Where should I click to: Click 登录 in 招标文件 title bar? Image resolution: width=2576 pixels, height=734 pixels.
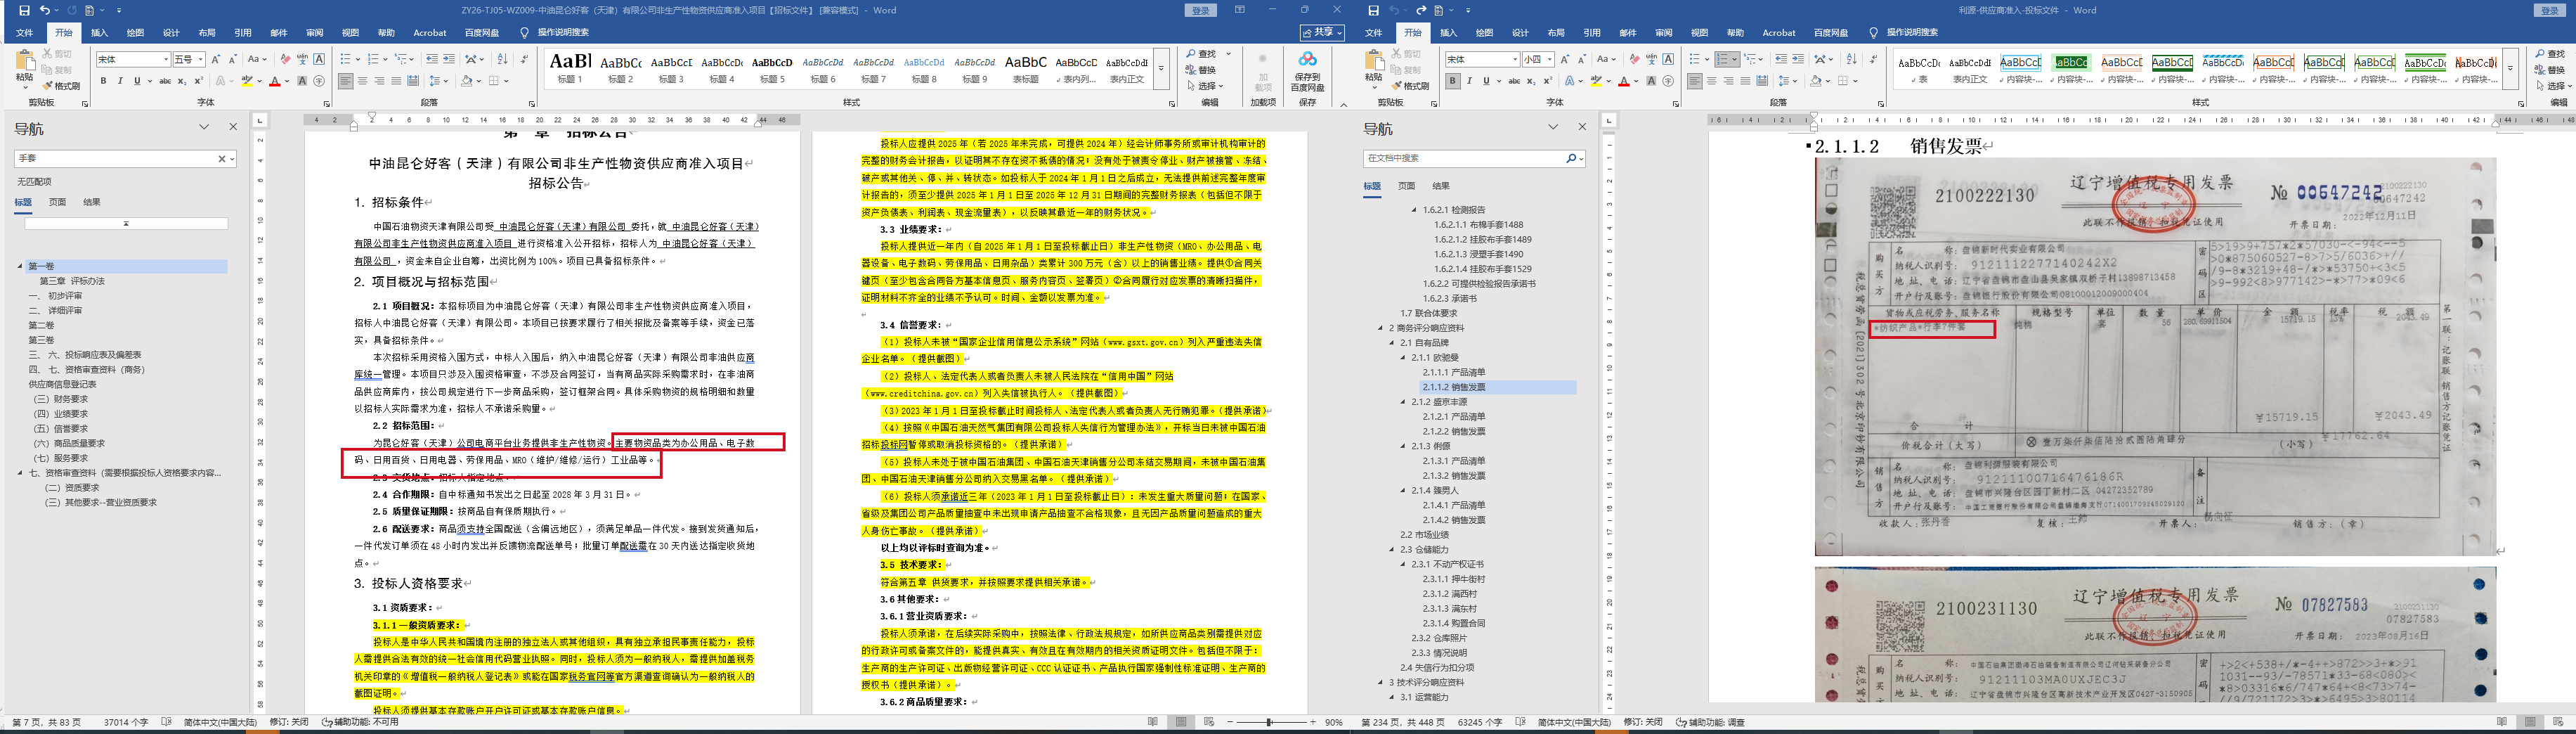pos(1201,10)
